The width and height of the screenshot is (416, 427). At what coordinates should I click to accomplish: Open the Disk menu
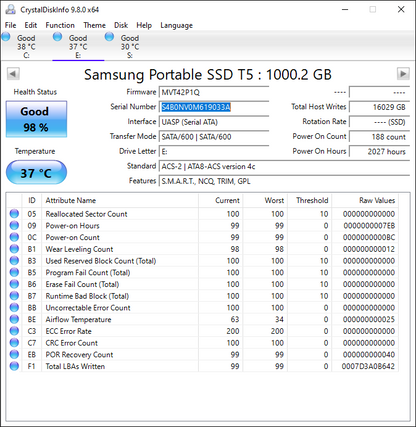click(x=121, y=25)
